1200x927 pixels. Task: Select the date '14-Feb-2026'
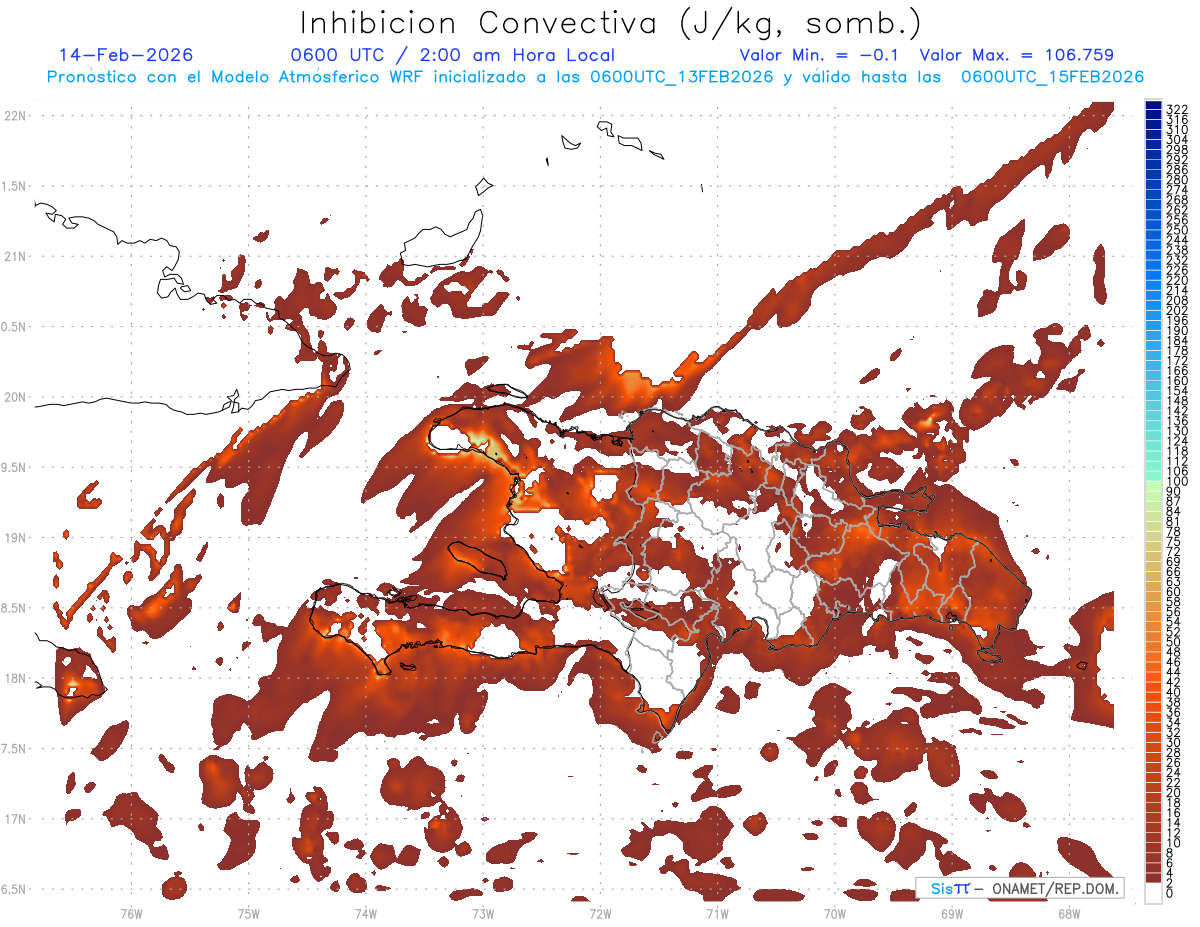pyautogui.click(x=126, y=55)
